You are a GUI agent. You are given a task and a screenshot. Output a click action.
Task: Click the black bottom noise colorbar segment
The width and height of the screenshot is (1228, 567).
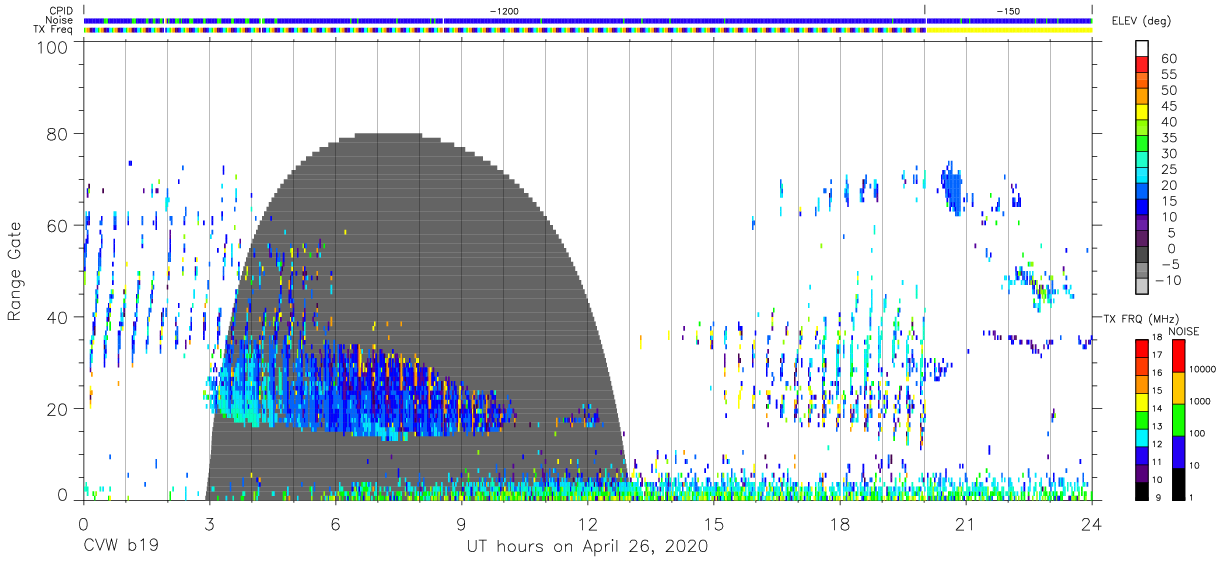pyautogui.click(x=1178, y=484)
